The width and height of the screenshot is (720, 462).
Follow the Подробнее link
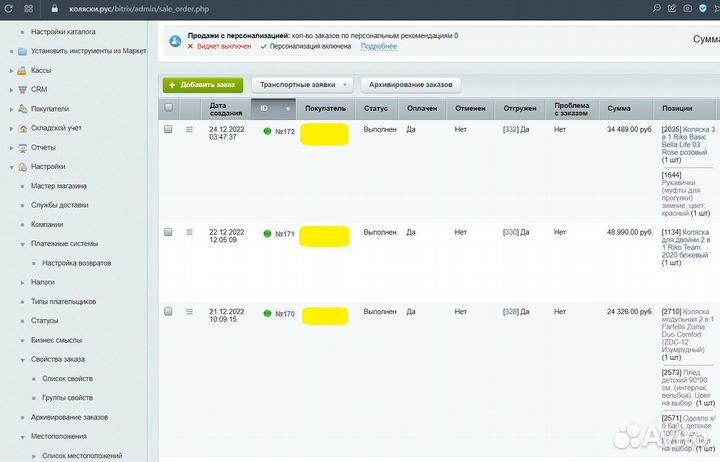[x=378, y=46]
